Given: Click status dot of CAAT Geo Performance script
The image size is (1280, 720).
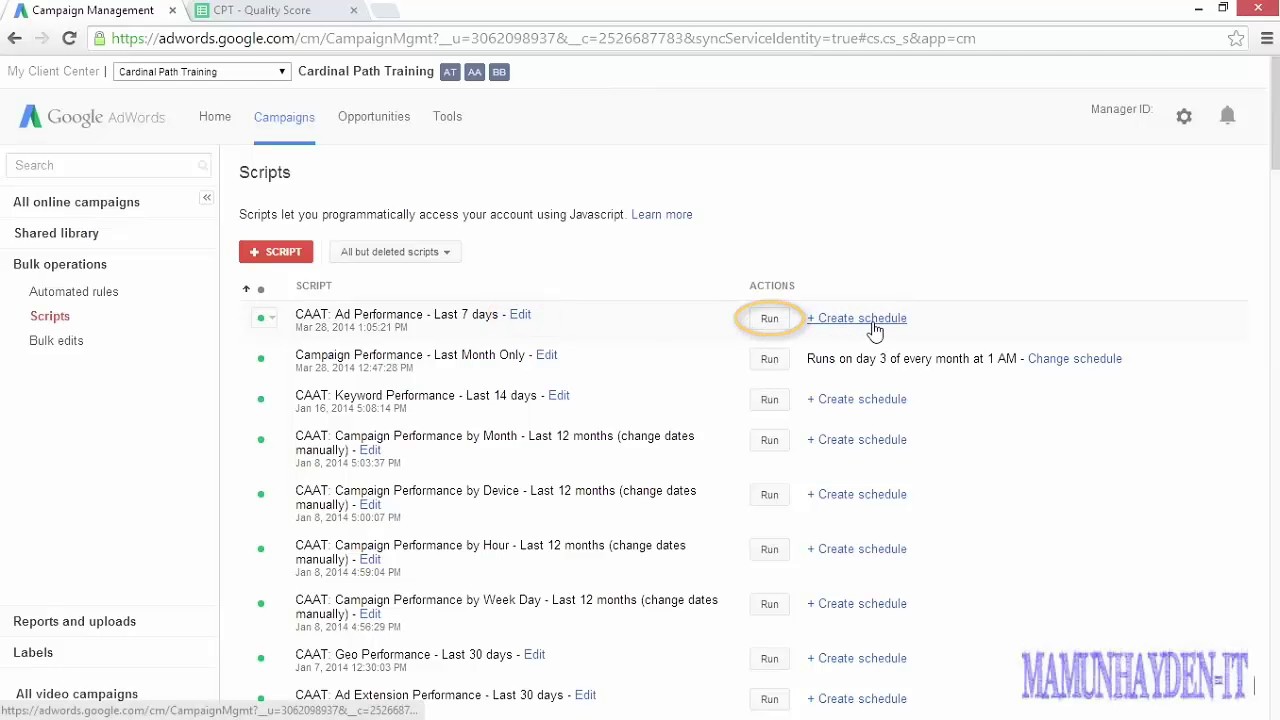Looking at the screenshot, I should click(261, 658).
